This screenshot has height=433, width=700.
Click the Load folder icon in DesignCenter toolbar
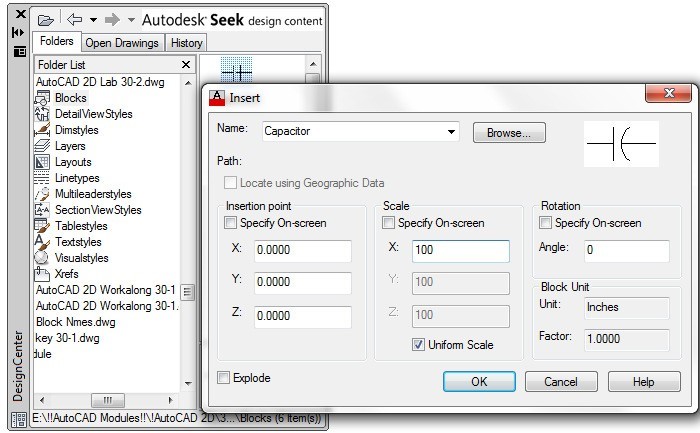pos(45,20)
